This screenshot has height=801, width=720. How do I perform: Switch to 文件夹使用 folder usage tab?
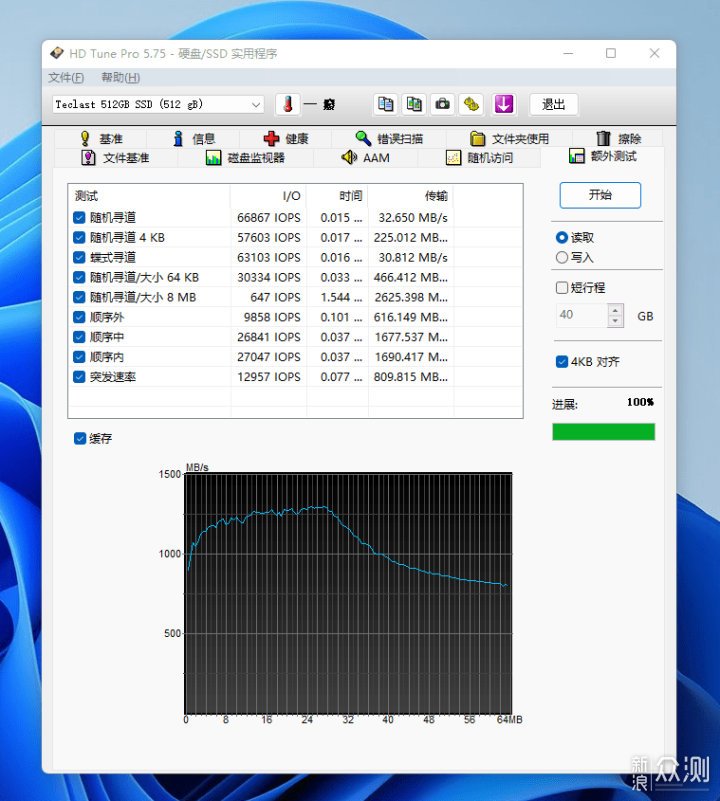click(x=509, y=138)
